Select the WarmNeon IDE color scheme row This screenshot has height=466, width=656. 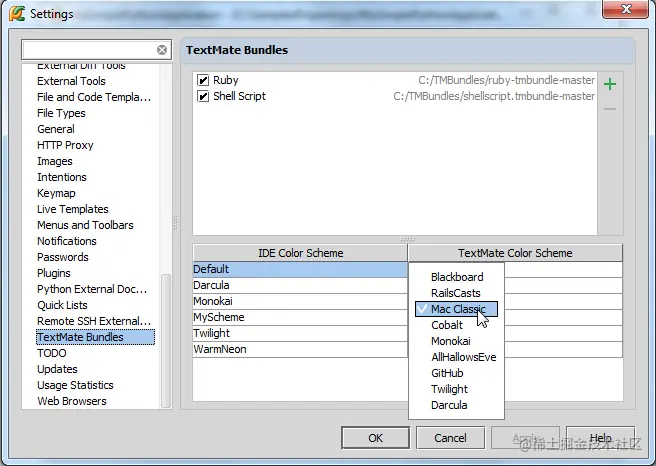[x=300, y=349]
